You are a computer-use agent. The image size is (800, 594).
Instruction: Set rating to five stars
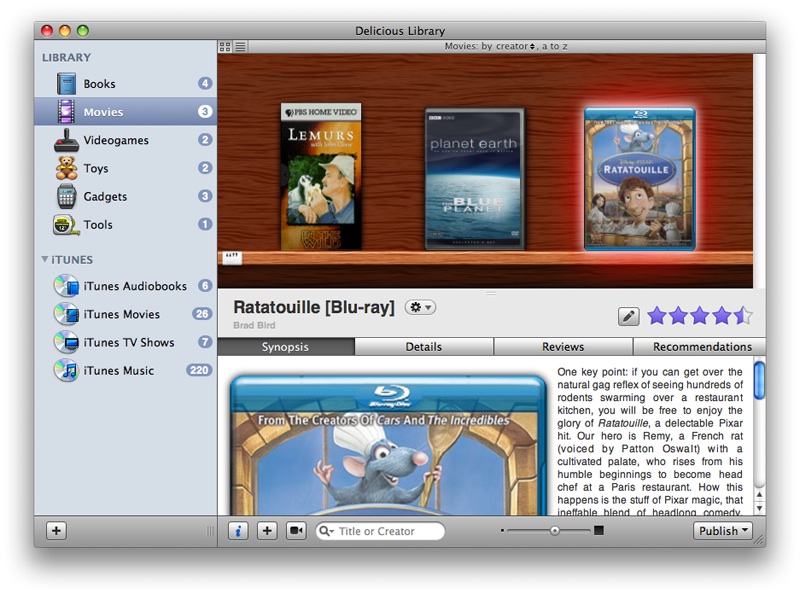pos(743,316)
